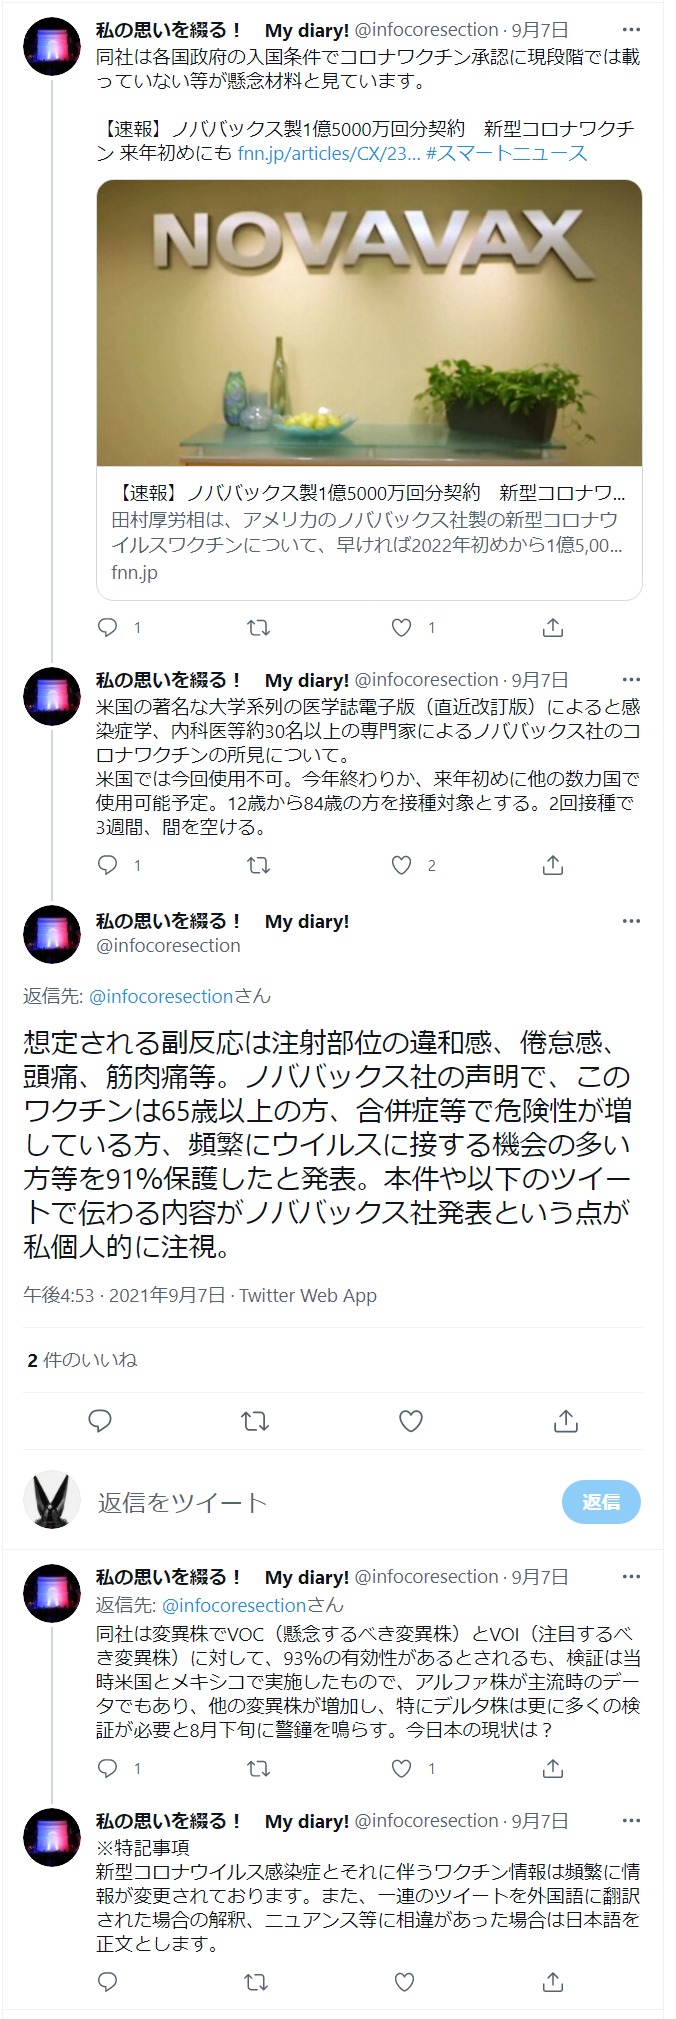Reply to the main tweet with the comment icon
The height and width of the screenshot is (2019, 676).
(100, 1420)
